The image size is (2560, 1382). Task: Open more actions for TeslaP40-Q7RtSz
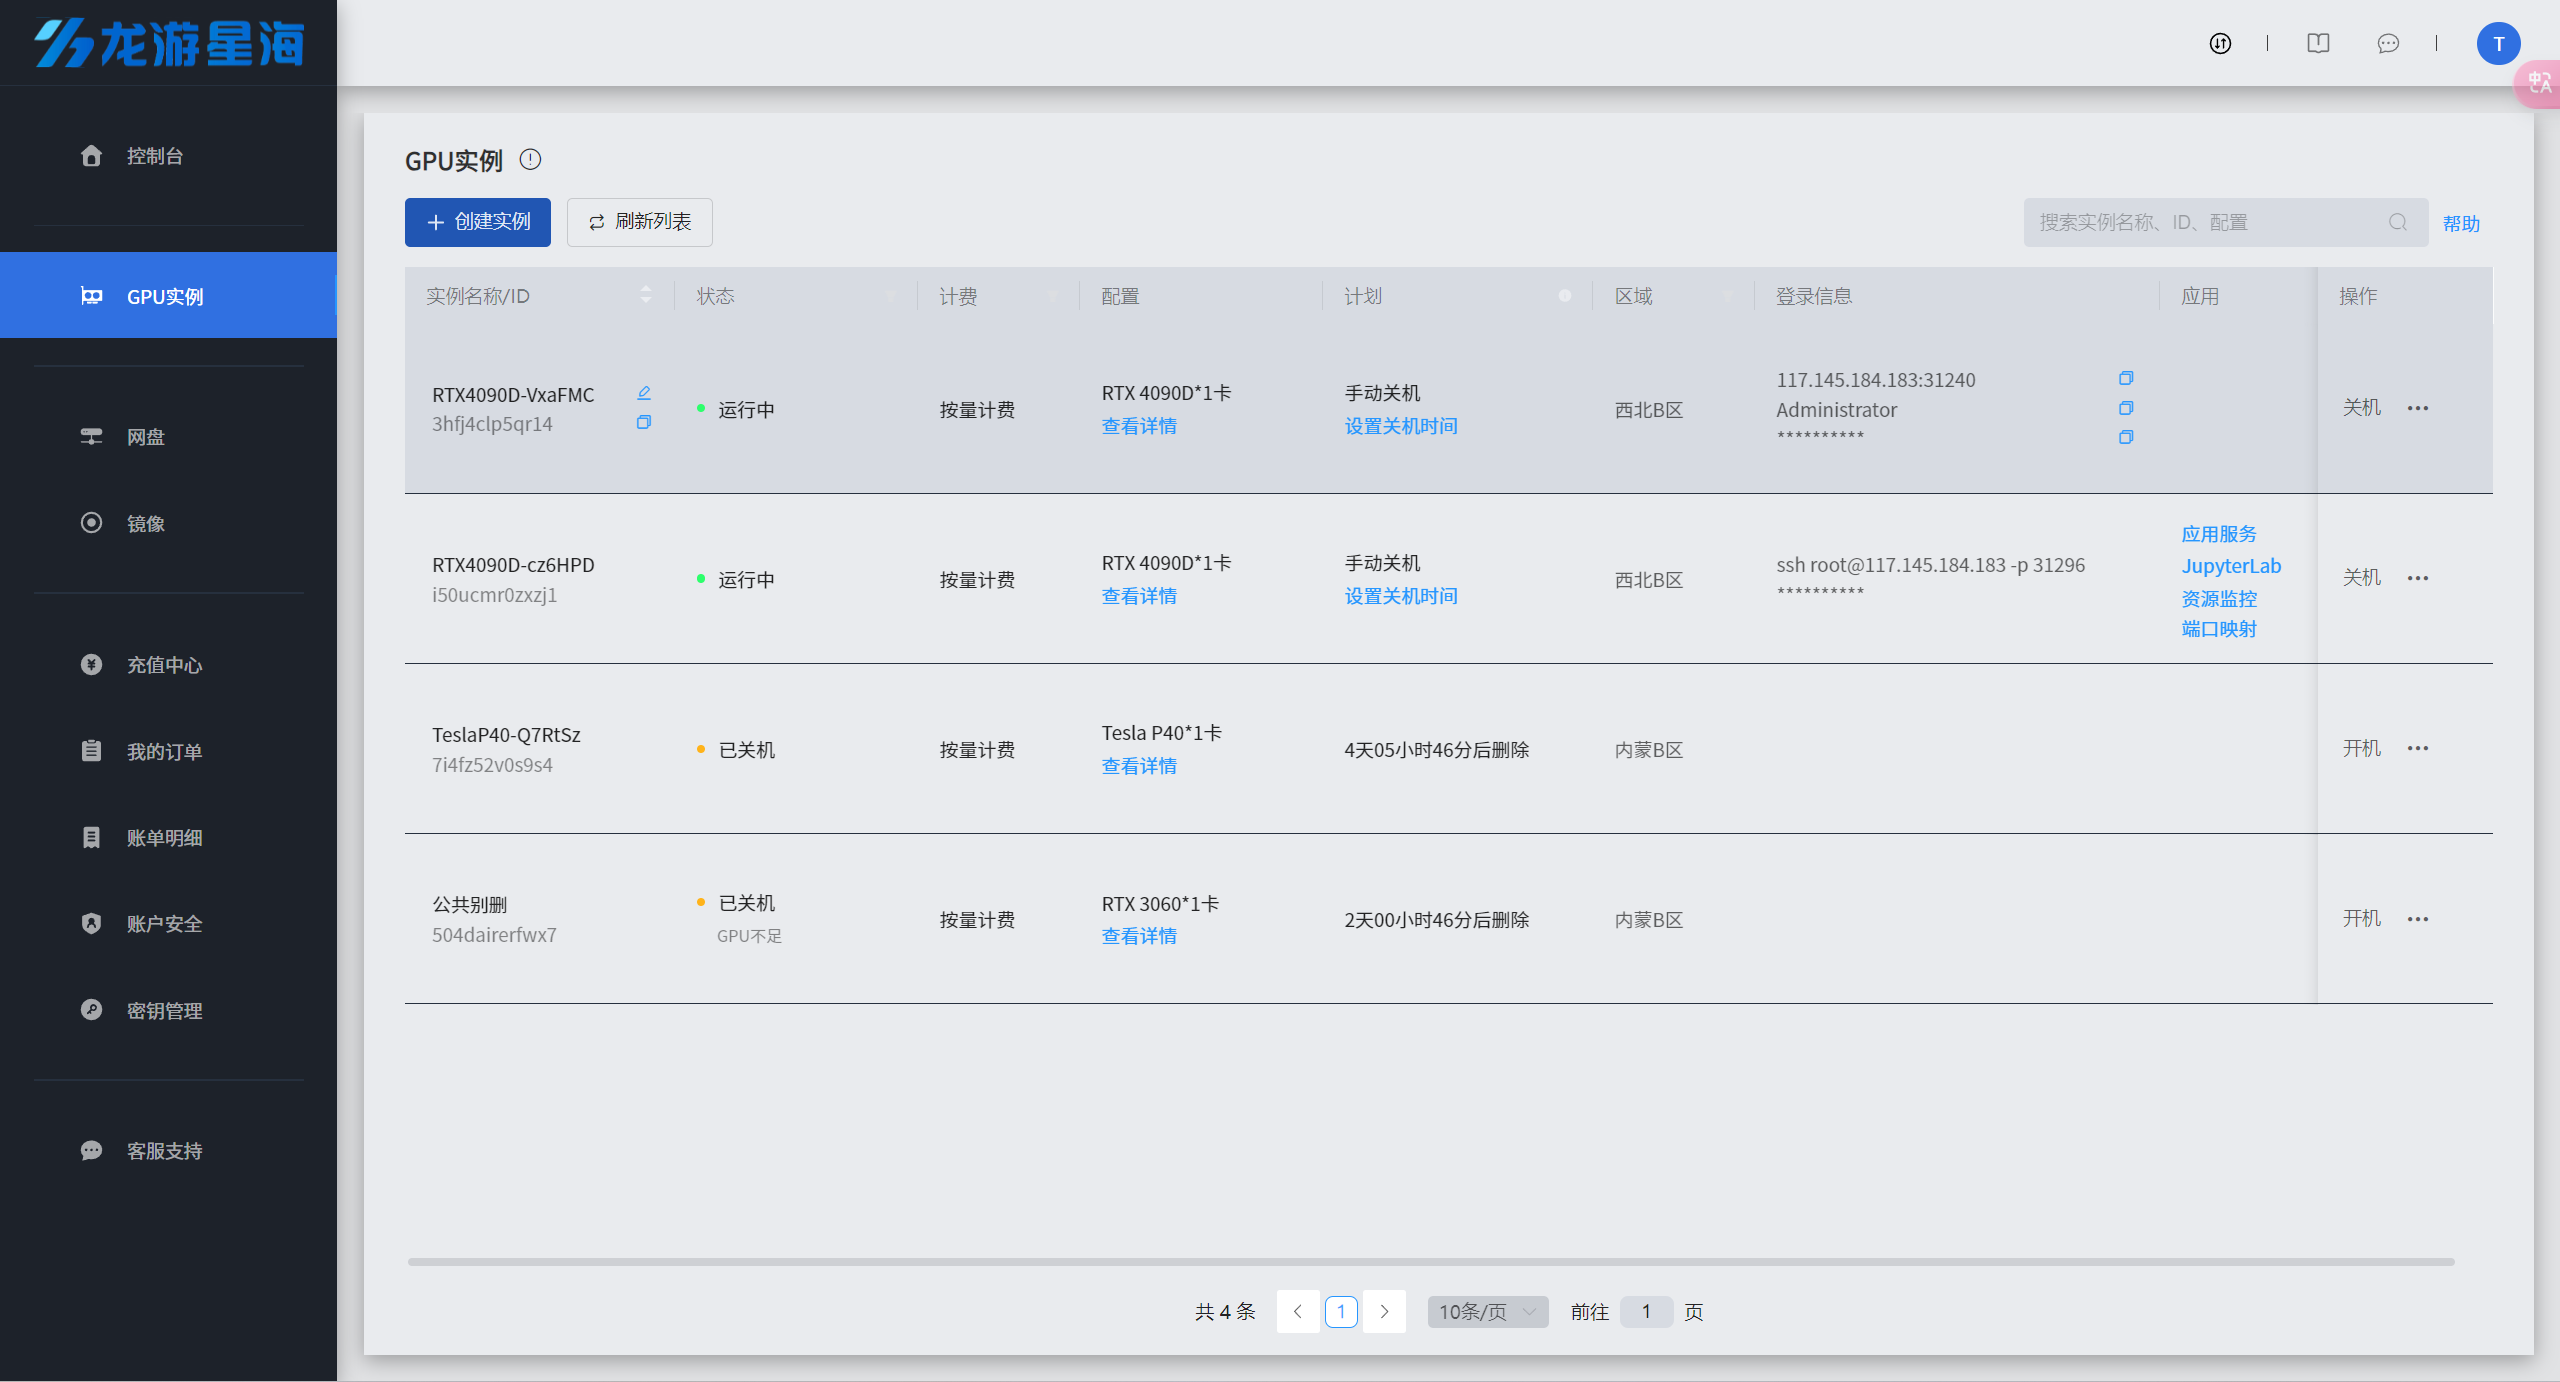pos(2418,748)
